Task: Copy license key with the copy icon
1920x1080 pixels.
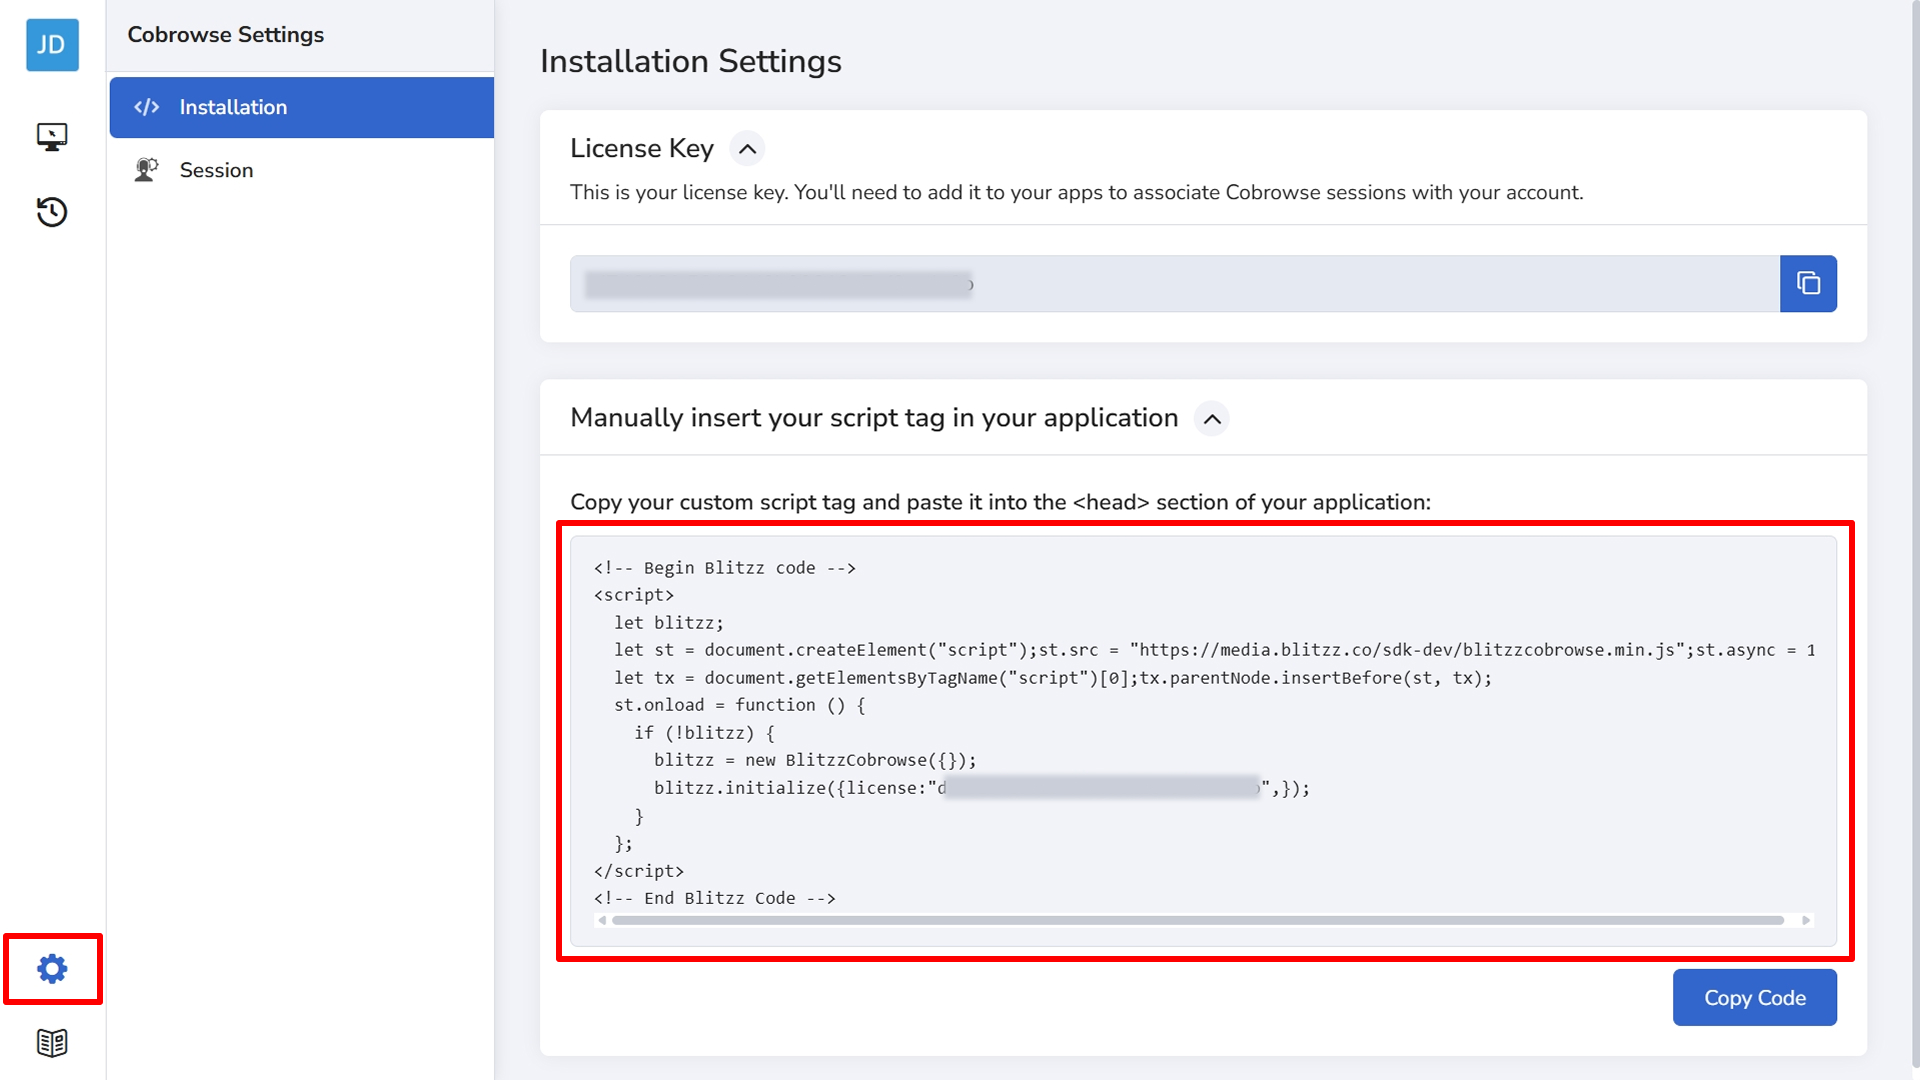Action: (1808, 284)
